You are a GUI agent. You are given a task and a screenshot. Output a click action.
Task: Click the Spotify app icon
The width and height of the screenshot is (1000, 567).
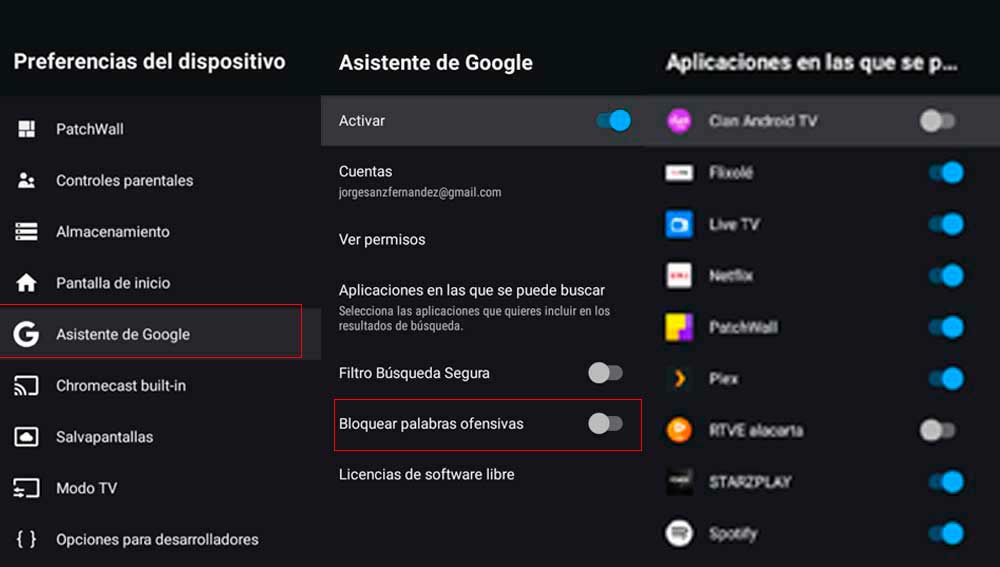(679, 533)
